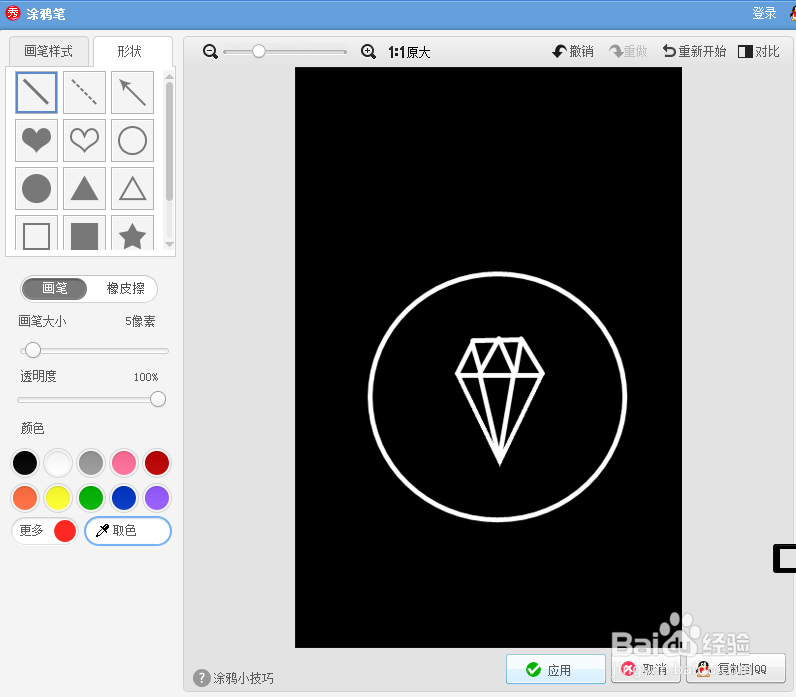This screenshot has height=697, width=796.
Task: Pick the orange color swatch
Action: (25, 497)
